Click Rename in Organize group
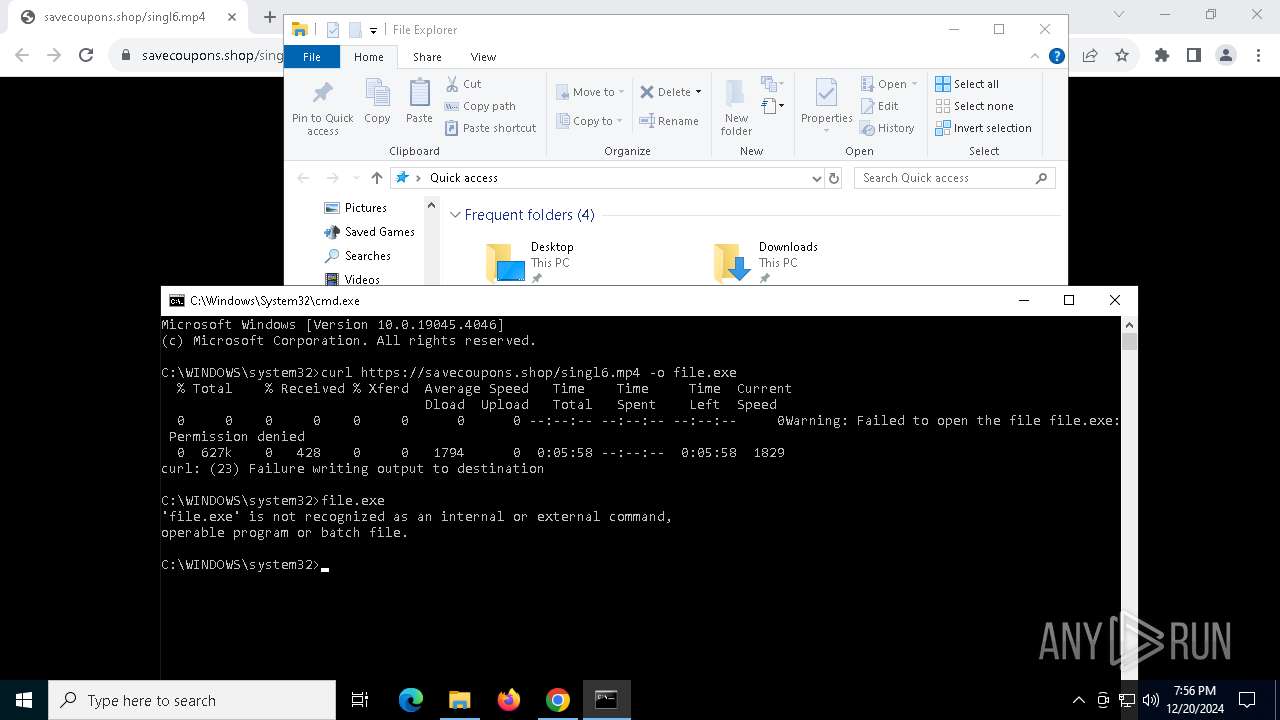 coord(669,121)
